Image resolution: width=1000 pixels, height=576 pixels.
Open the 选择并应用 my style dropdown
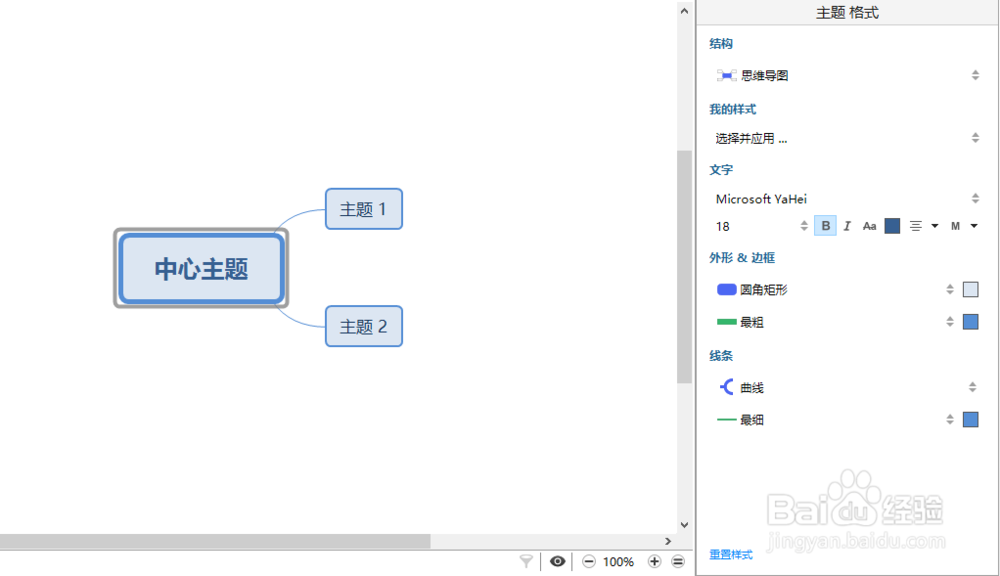pyautogui.click(x=847, y=138)
